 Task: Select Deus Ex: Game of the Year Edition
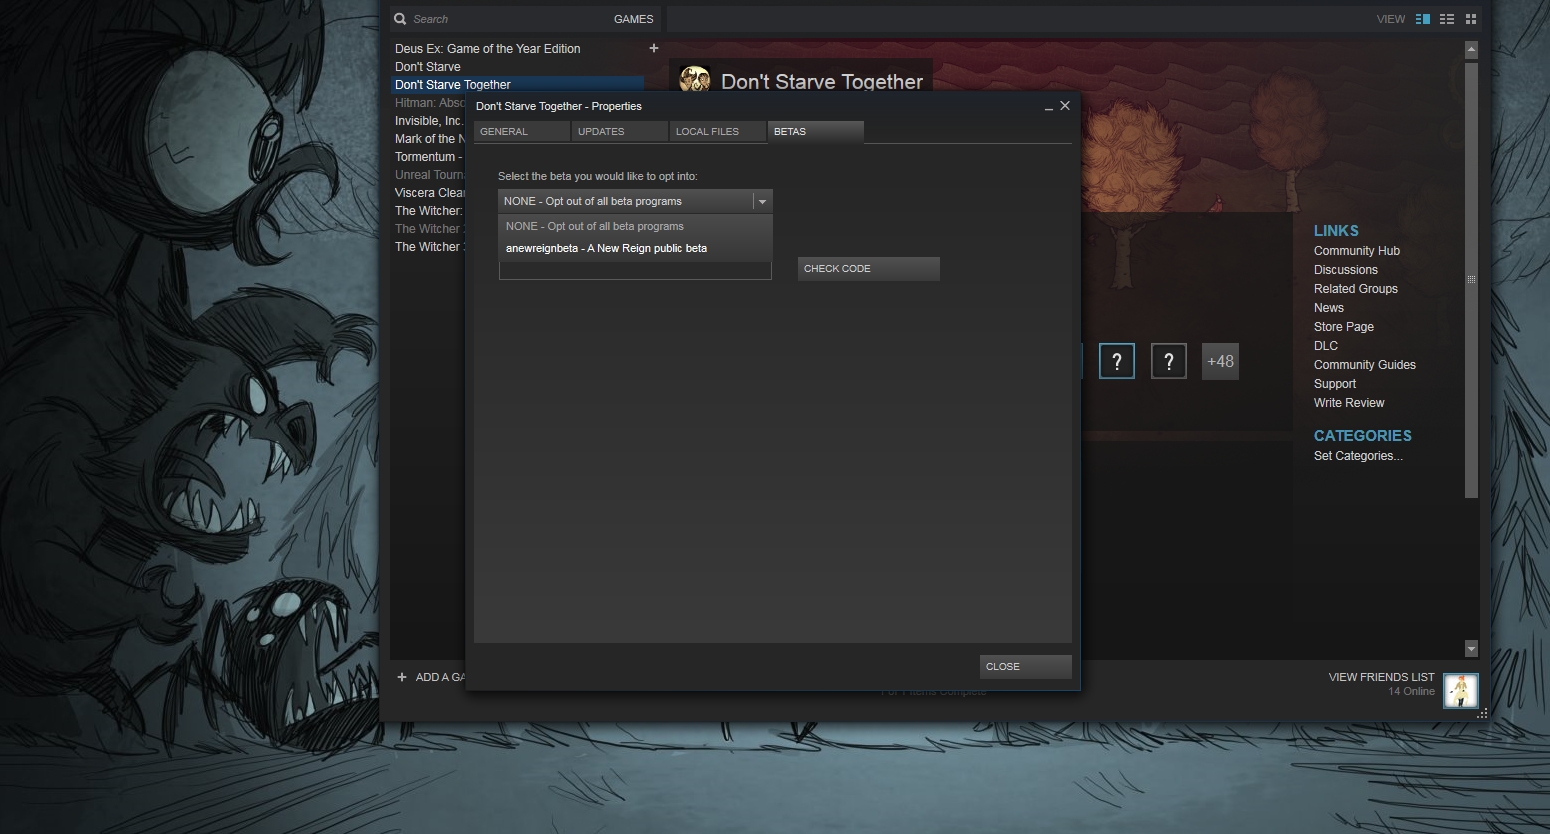(487, 49)
